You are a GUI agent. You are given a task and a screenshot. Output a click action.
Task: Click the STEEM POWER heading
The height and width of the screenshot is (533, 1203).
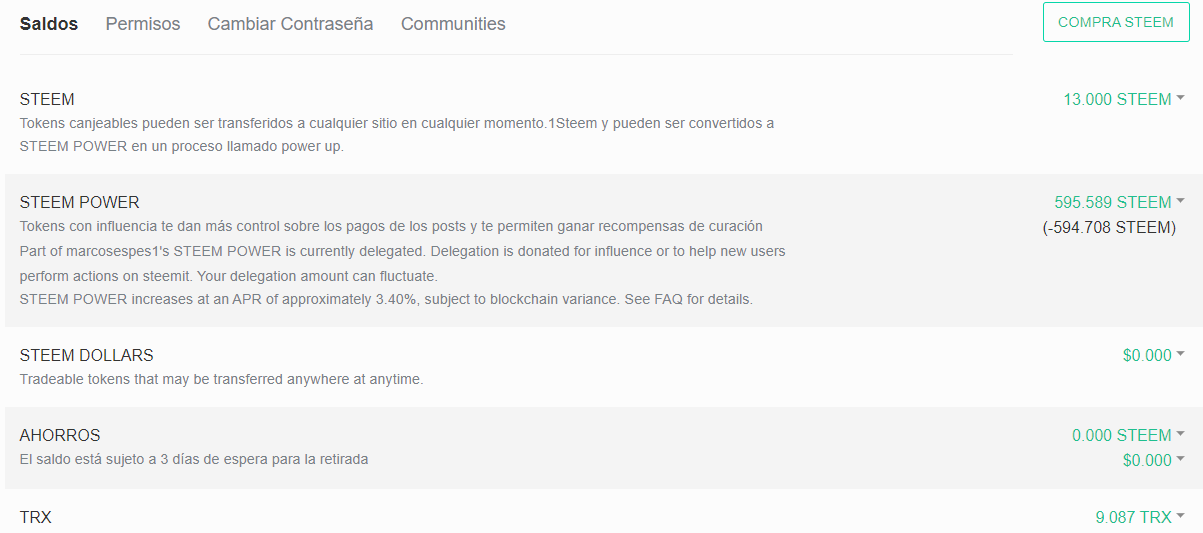[80, 202]
